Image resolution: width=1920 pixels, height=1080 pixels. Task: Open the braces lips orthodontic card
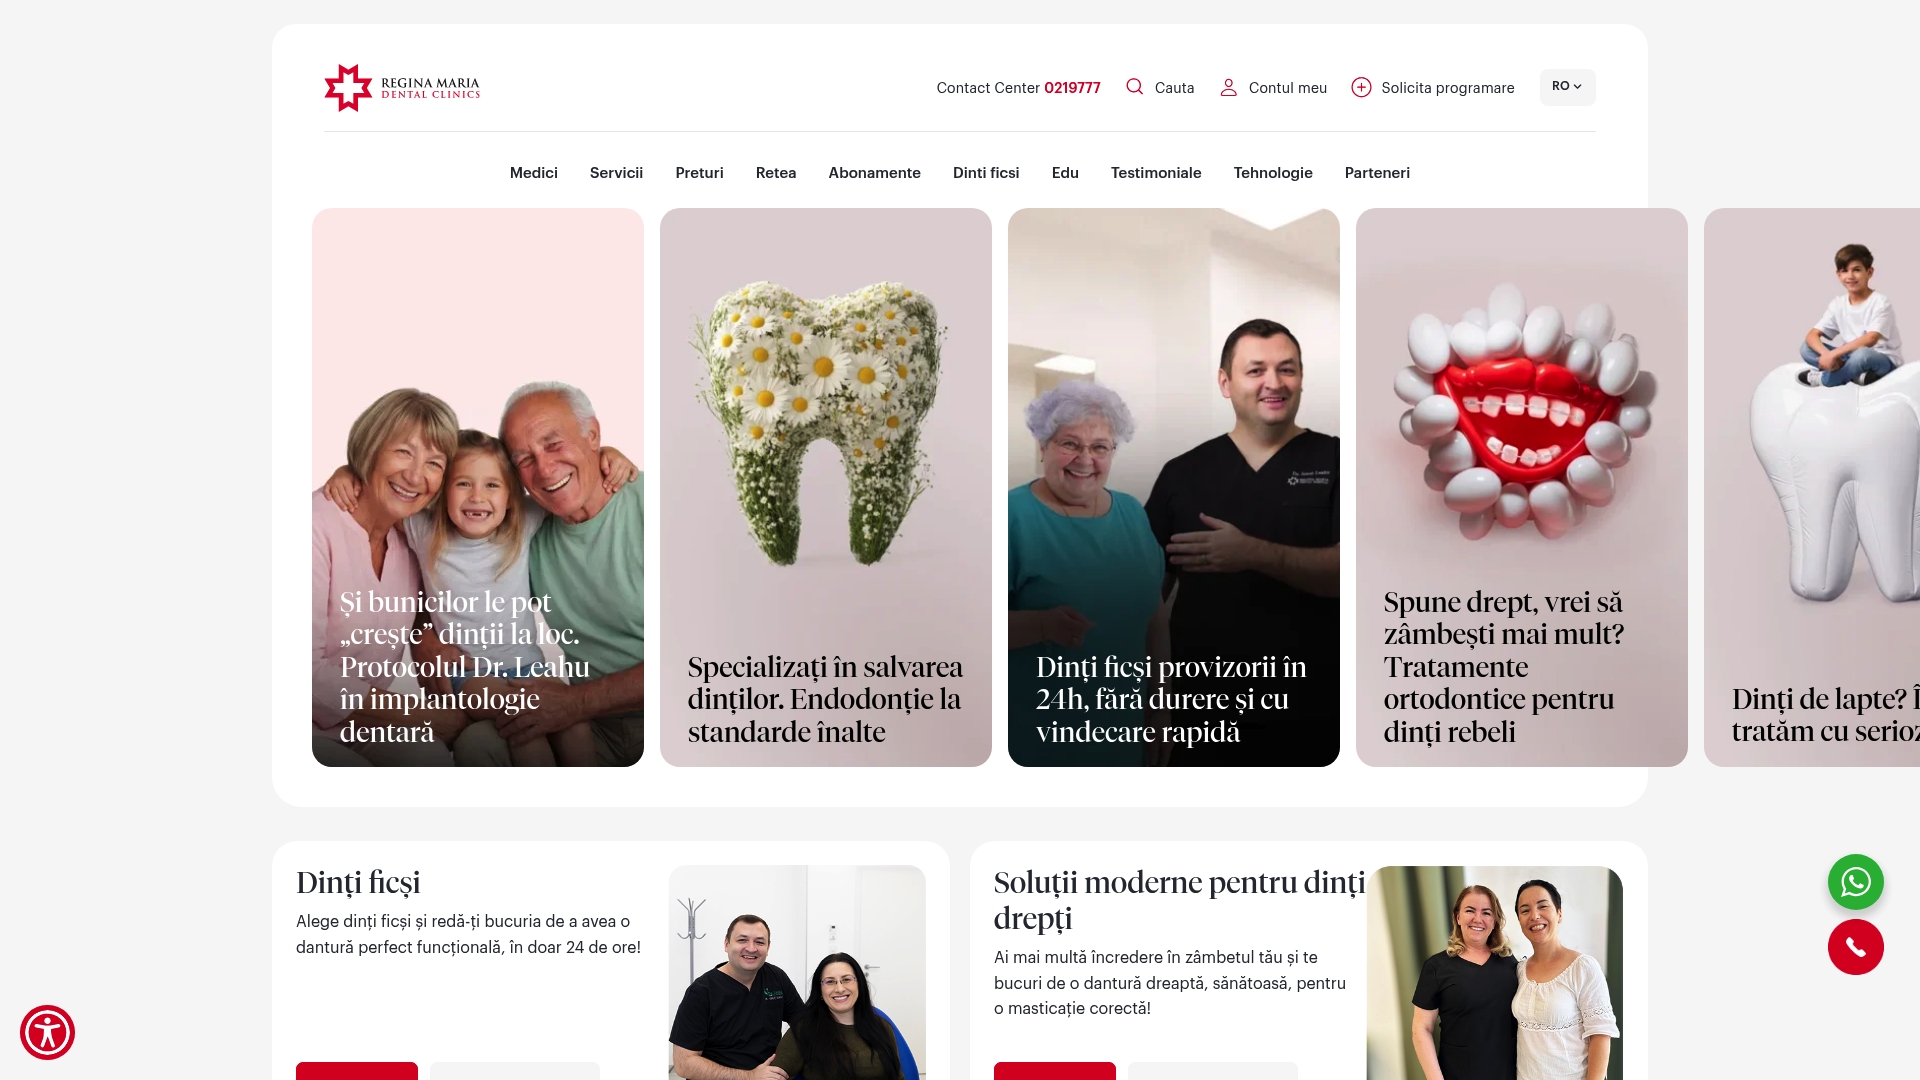[x=1522, y=487]
